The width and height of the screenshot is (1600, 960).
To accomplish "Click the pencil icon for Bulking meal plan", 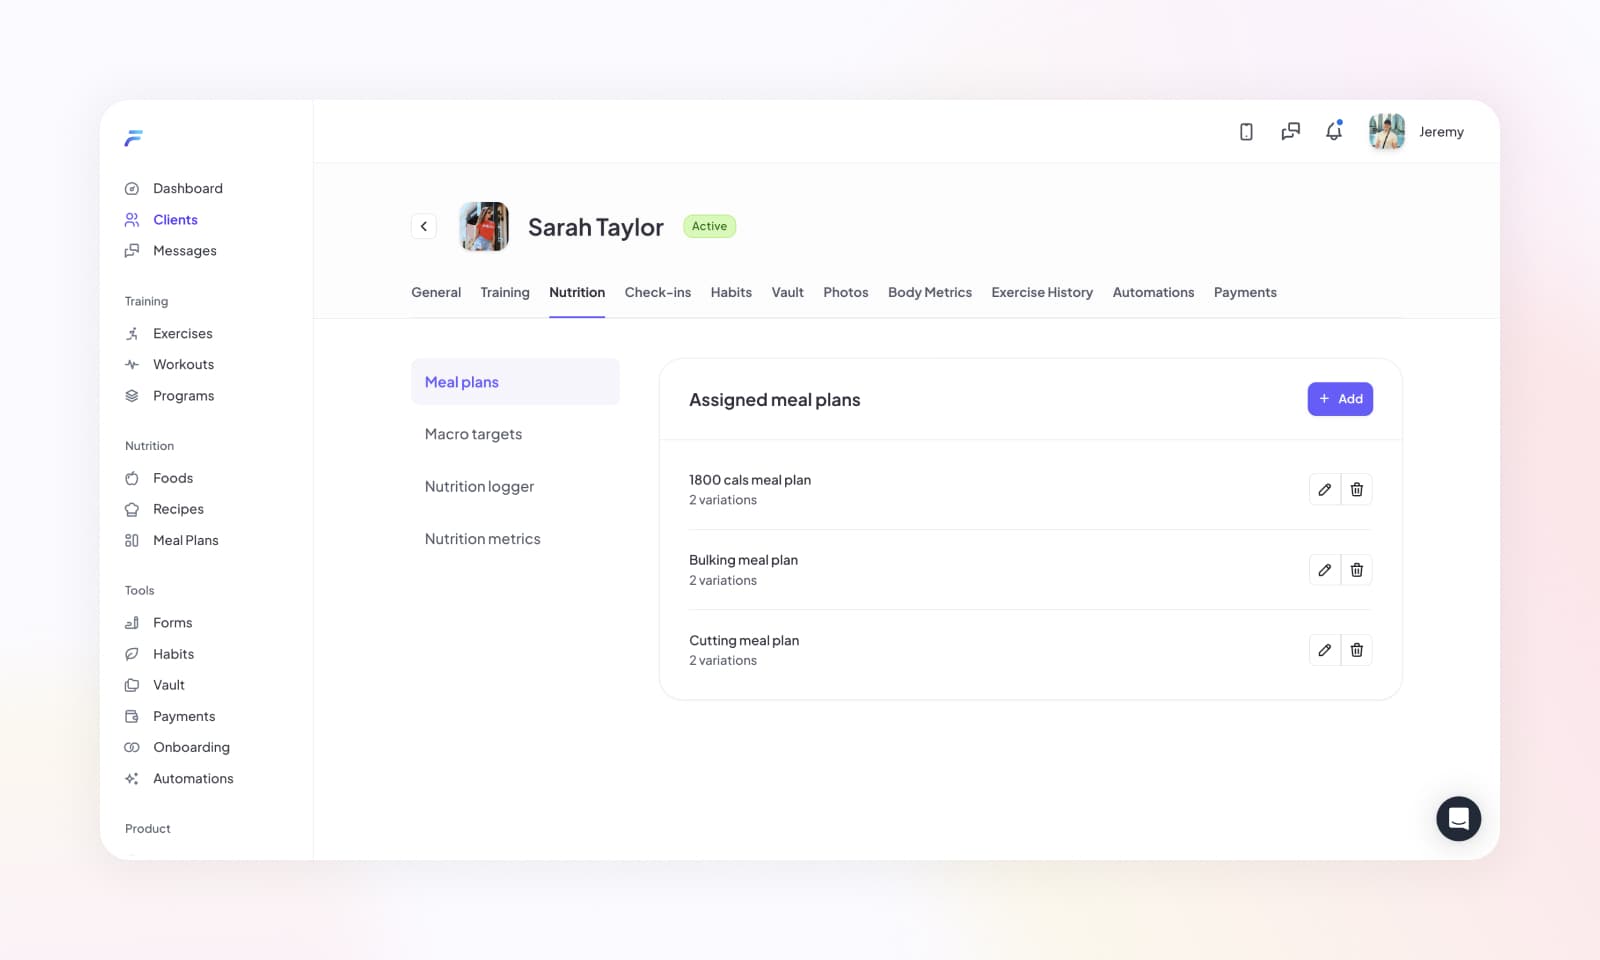I will [1324, 570].
